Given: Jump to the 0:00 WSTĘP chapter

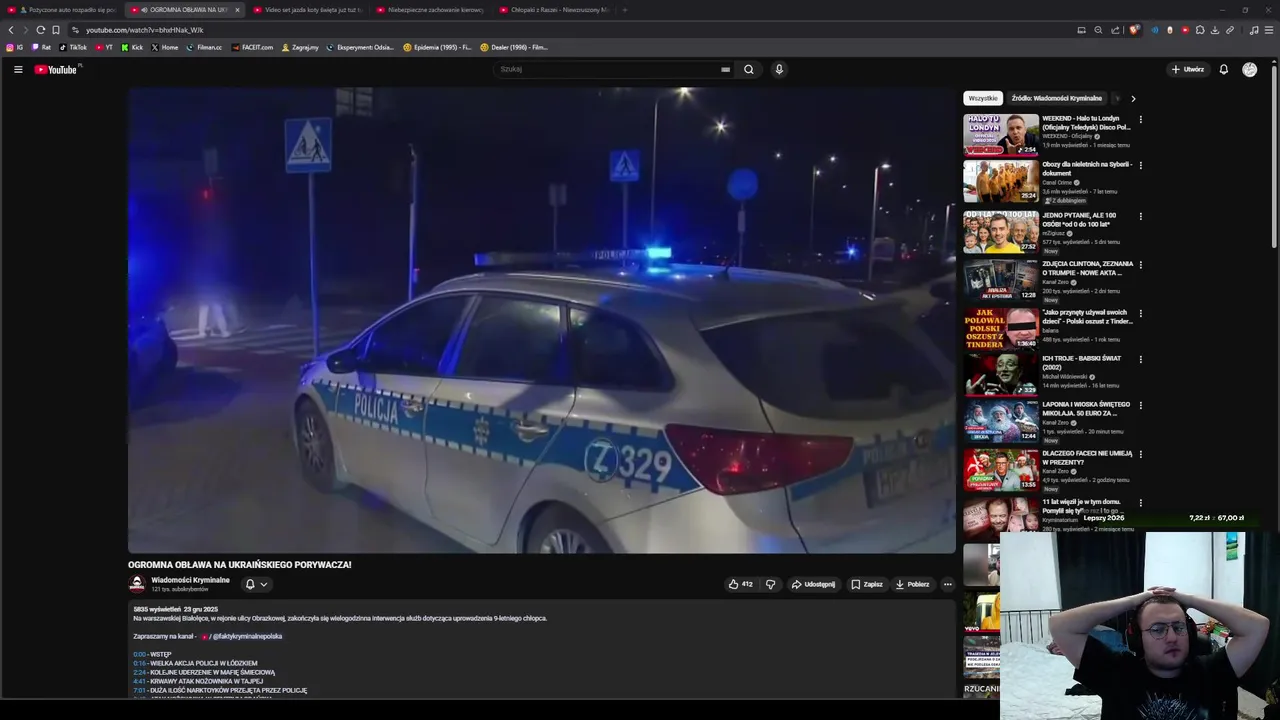Looking at the screenshot, I should pos(140,654).
